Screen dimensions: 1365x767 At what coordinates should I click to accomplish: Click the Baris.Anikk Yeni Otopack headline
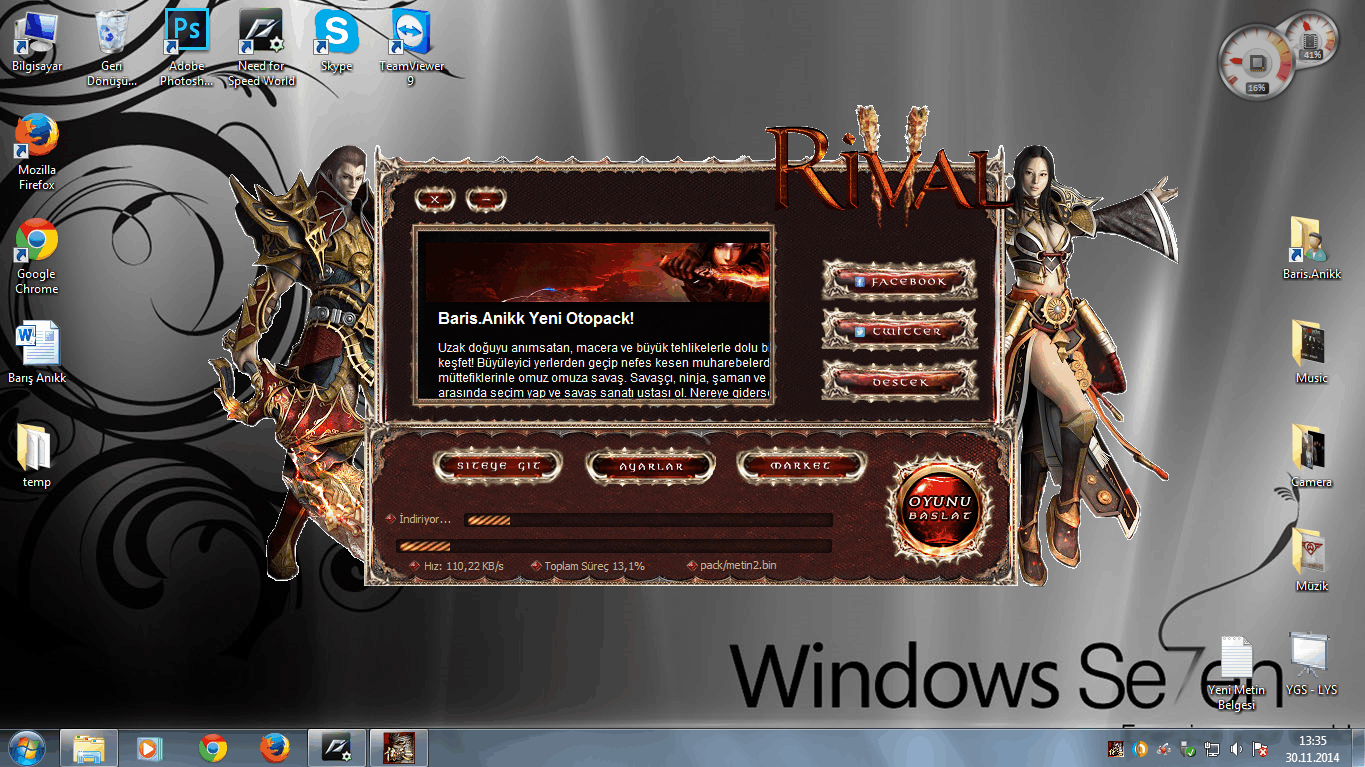(x=536, y=318)
